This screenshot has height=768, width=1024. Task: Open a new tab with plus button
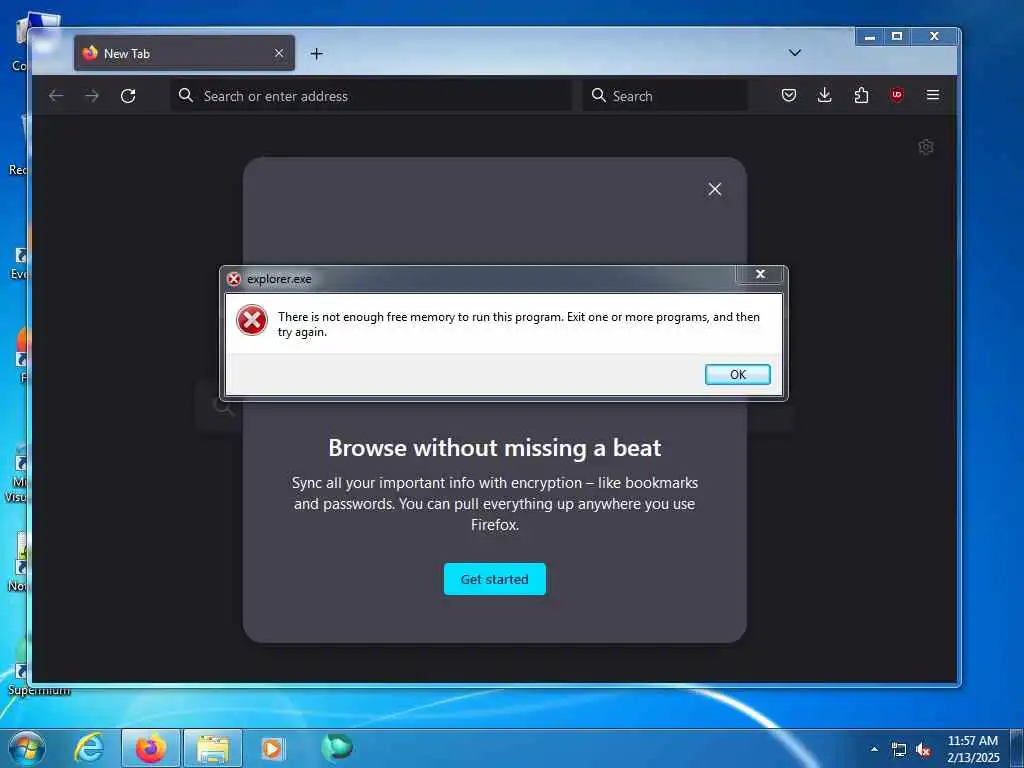point(317,54)
